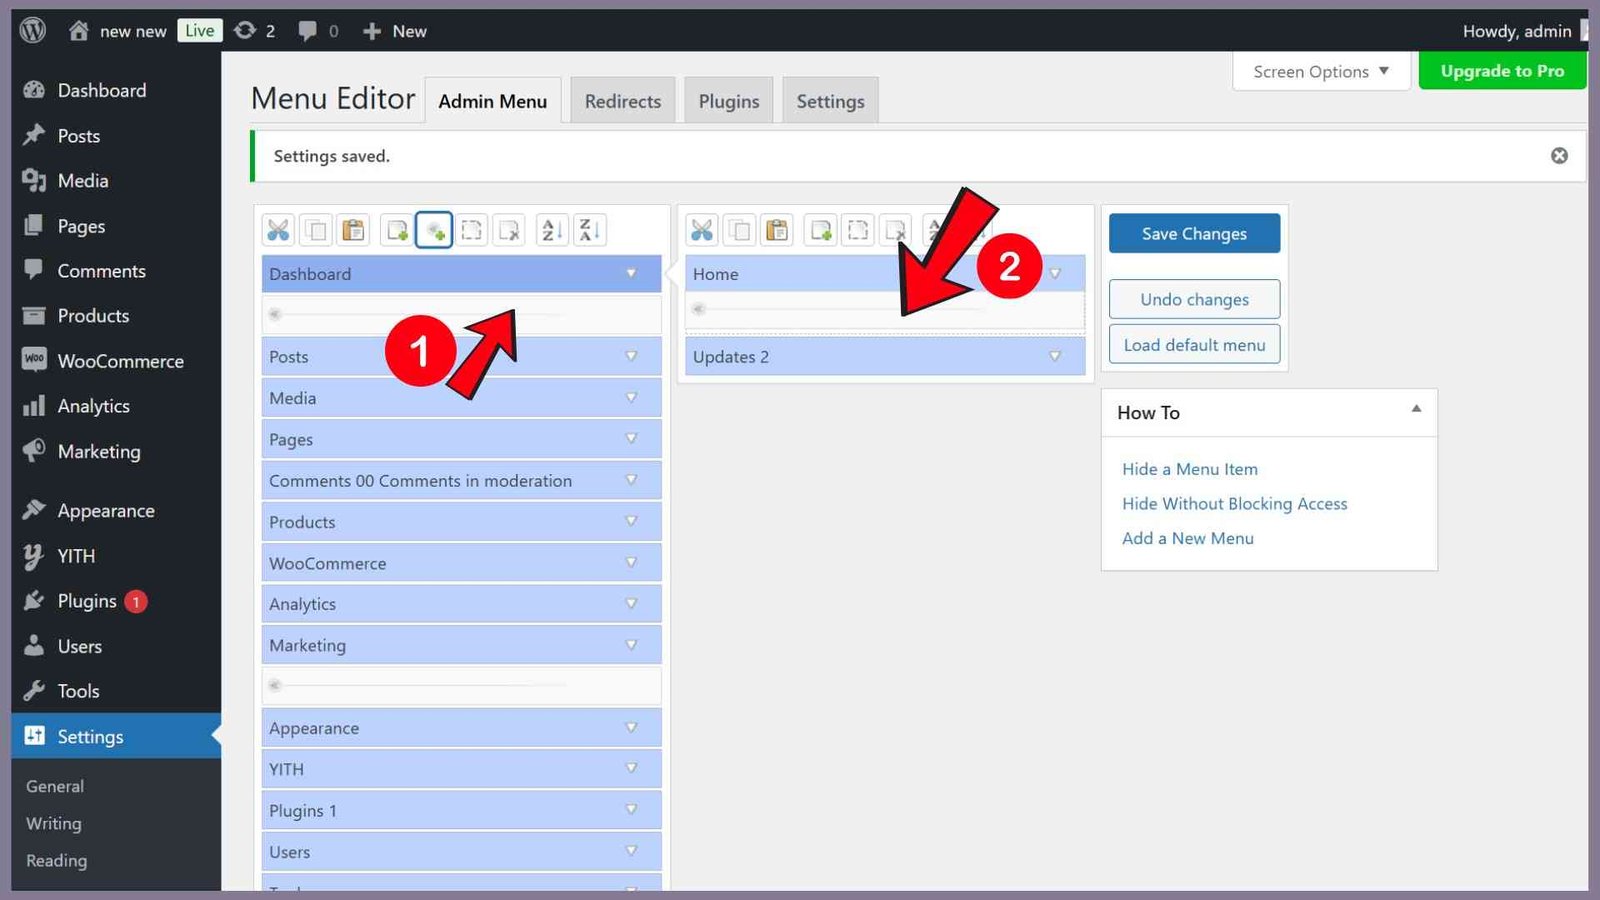Click the Upgrade to Pro button
The image size is (1600, 900).
tap(1502, 71)
